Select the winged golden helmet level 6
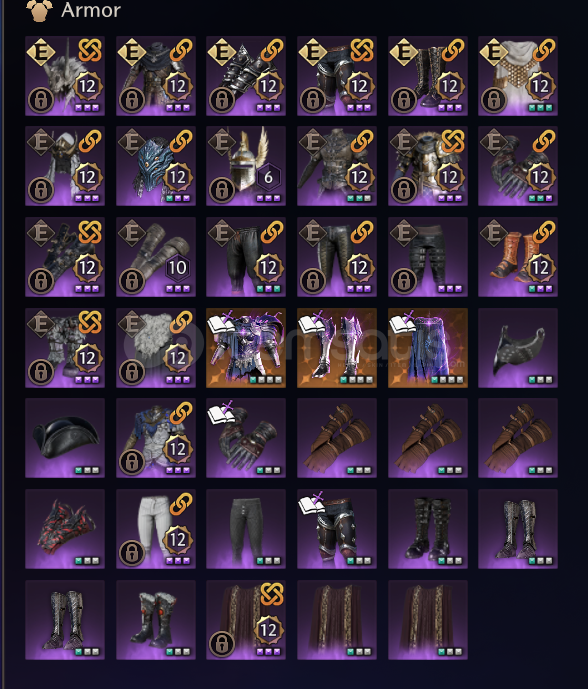Screen dimensions: 588x689 point(246,166)
